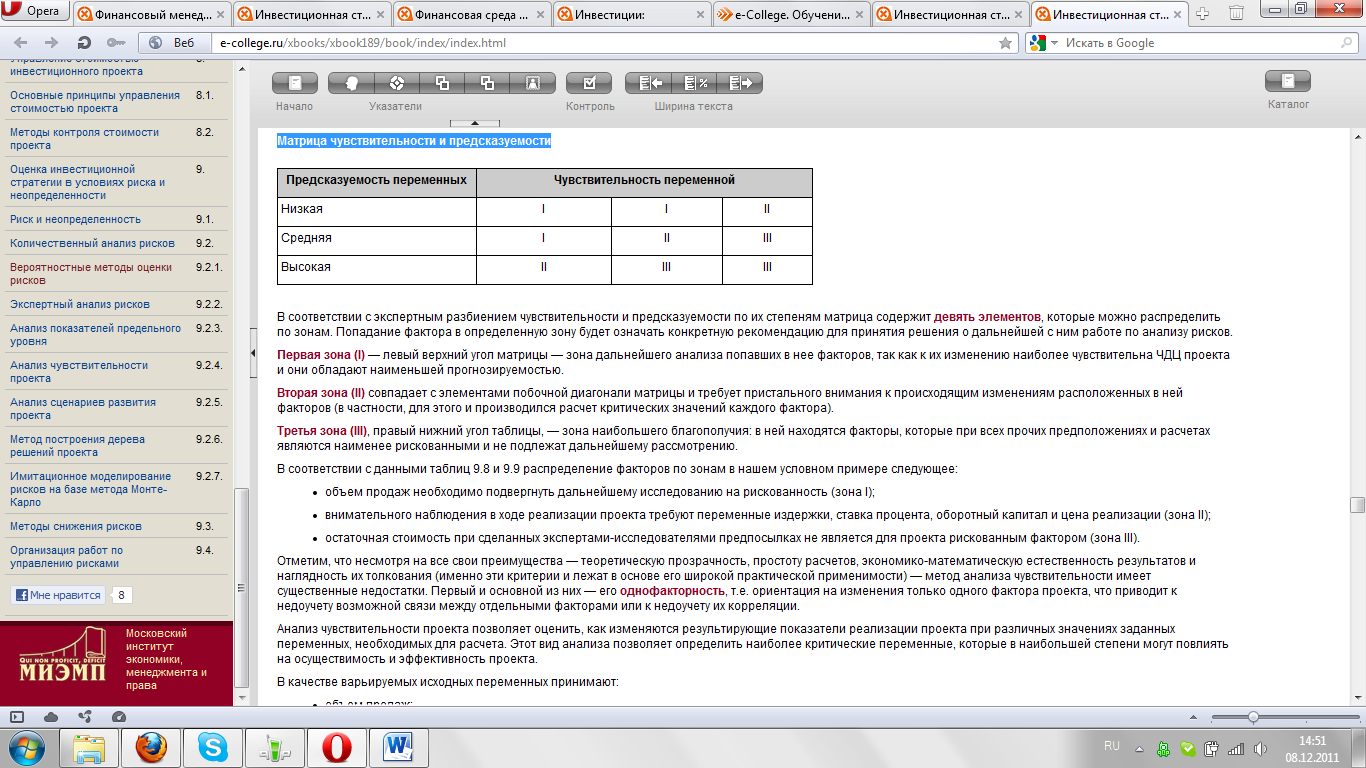Switch to the Финансовый менед... tab
The width and height of the screenshot is (1366, 768).
[x=151, y=14]
